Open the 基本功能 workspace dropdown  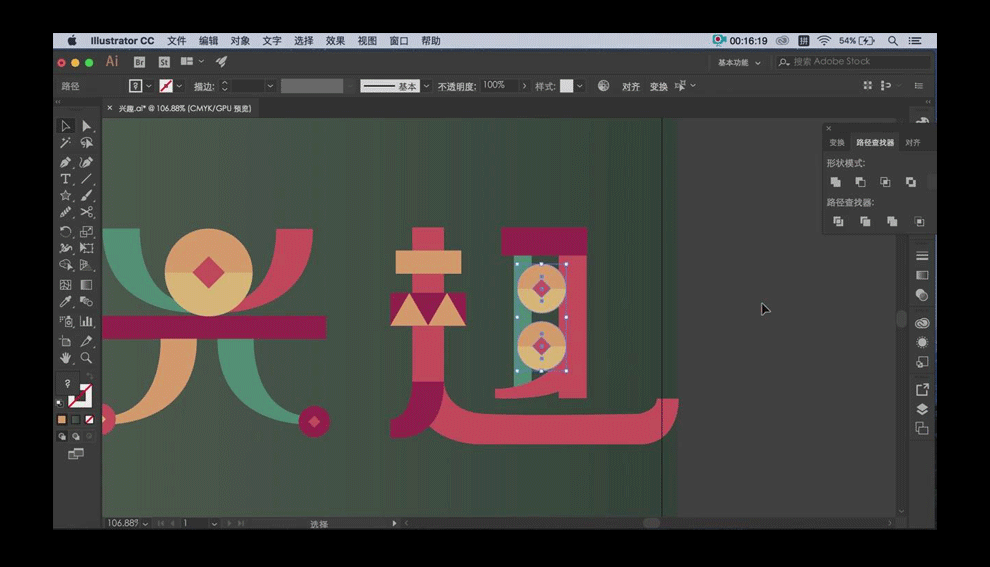point(739,62)
